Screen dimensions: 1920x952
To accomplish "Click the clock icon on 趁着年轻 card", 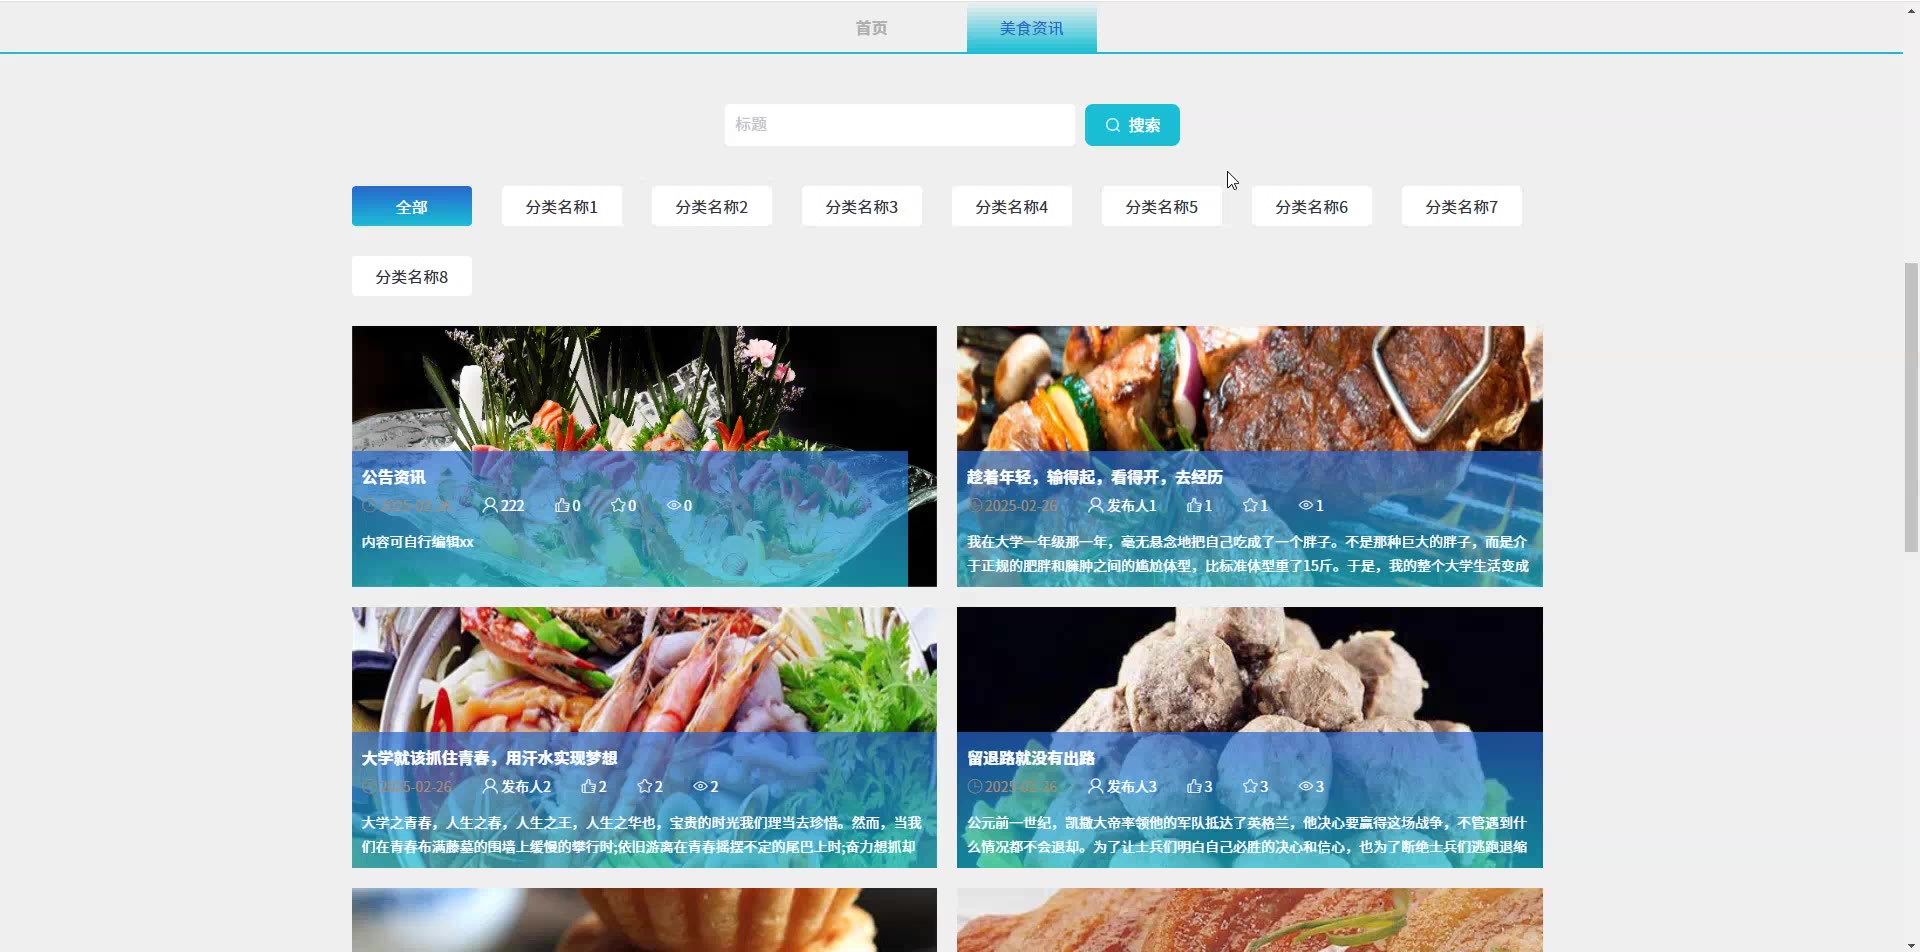I will [x=974, y=506].
